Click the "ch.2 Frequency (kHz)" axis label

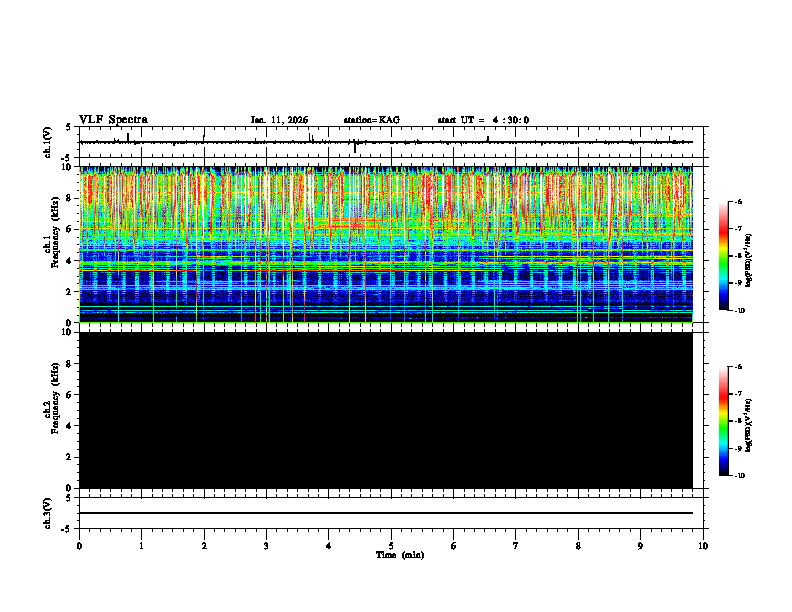[x=52, y=398]
